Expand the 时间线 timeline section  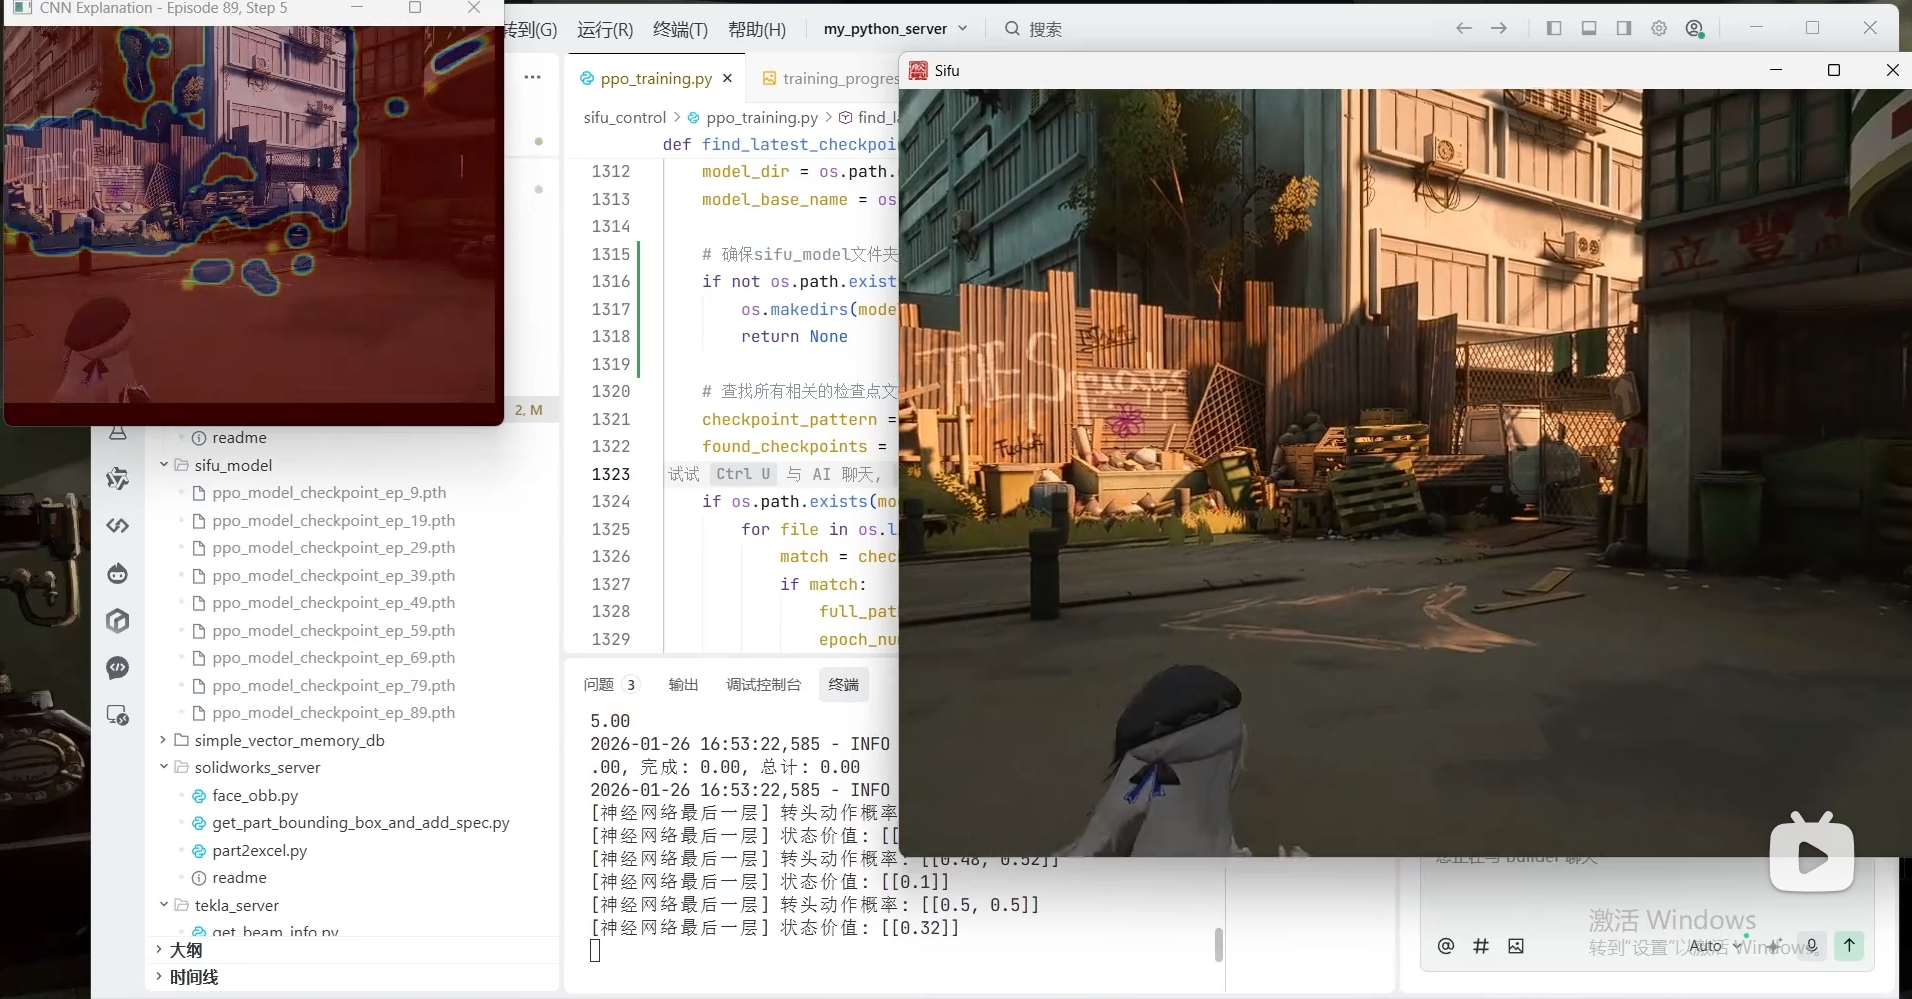pos(194,977)
